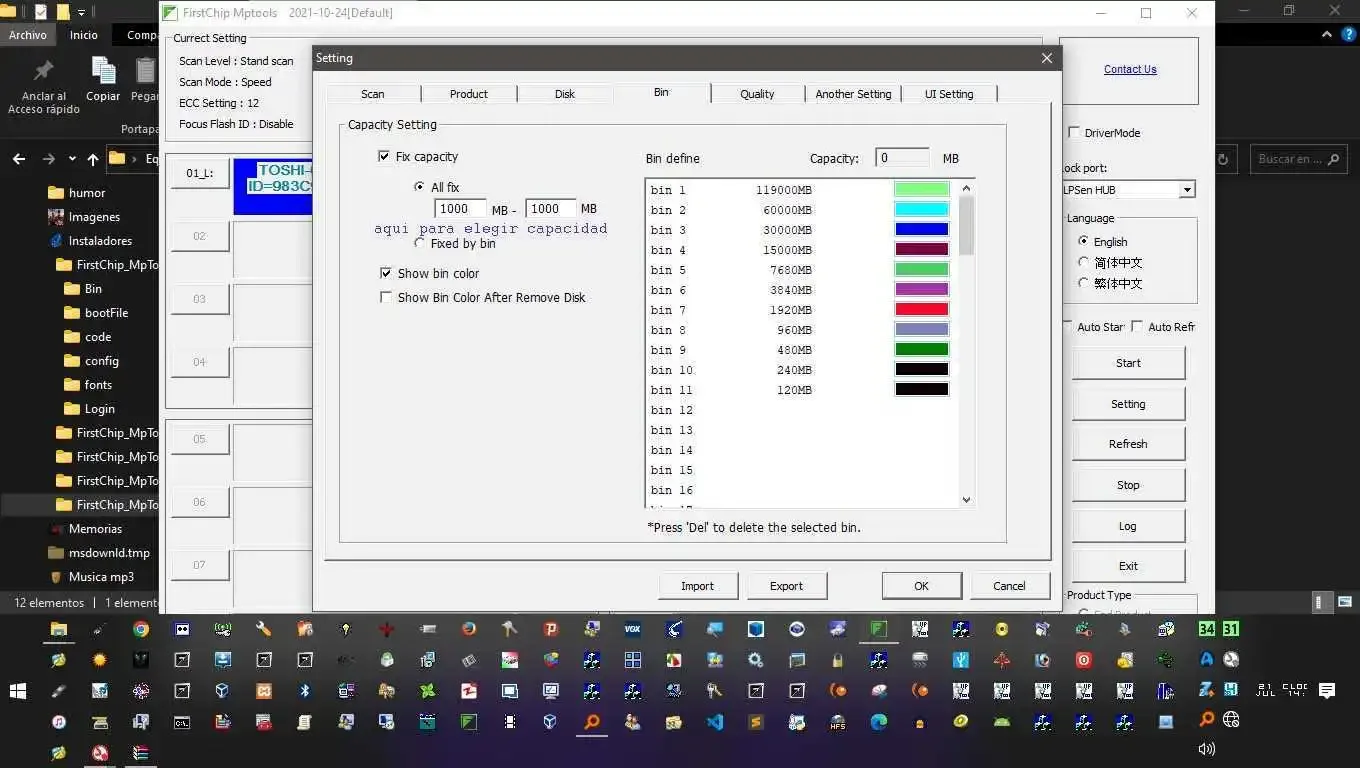Click Anclar al Acceso rápido pin icon

click(x=44, y=71)
